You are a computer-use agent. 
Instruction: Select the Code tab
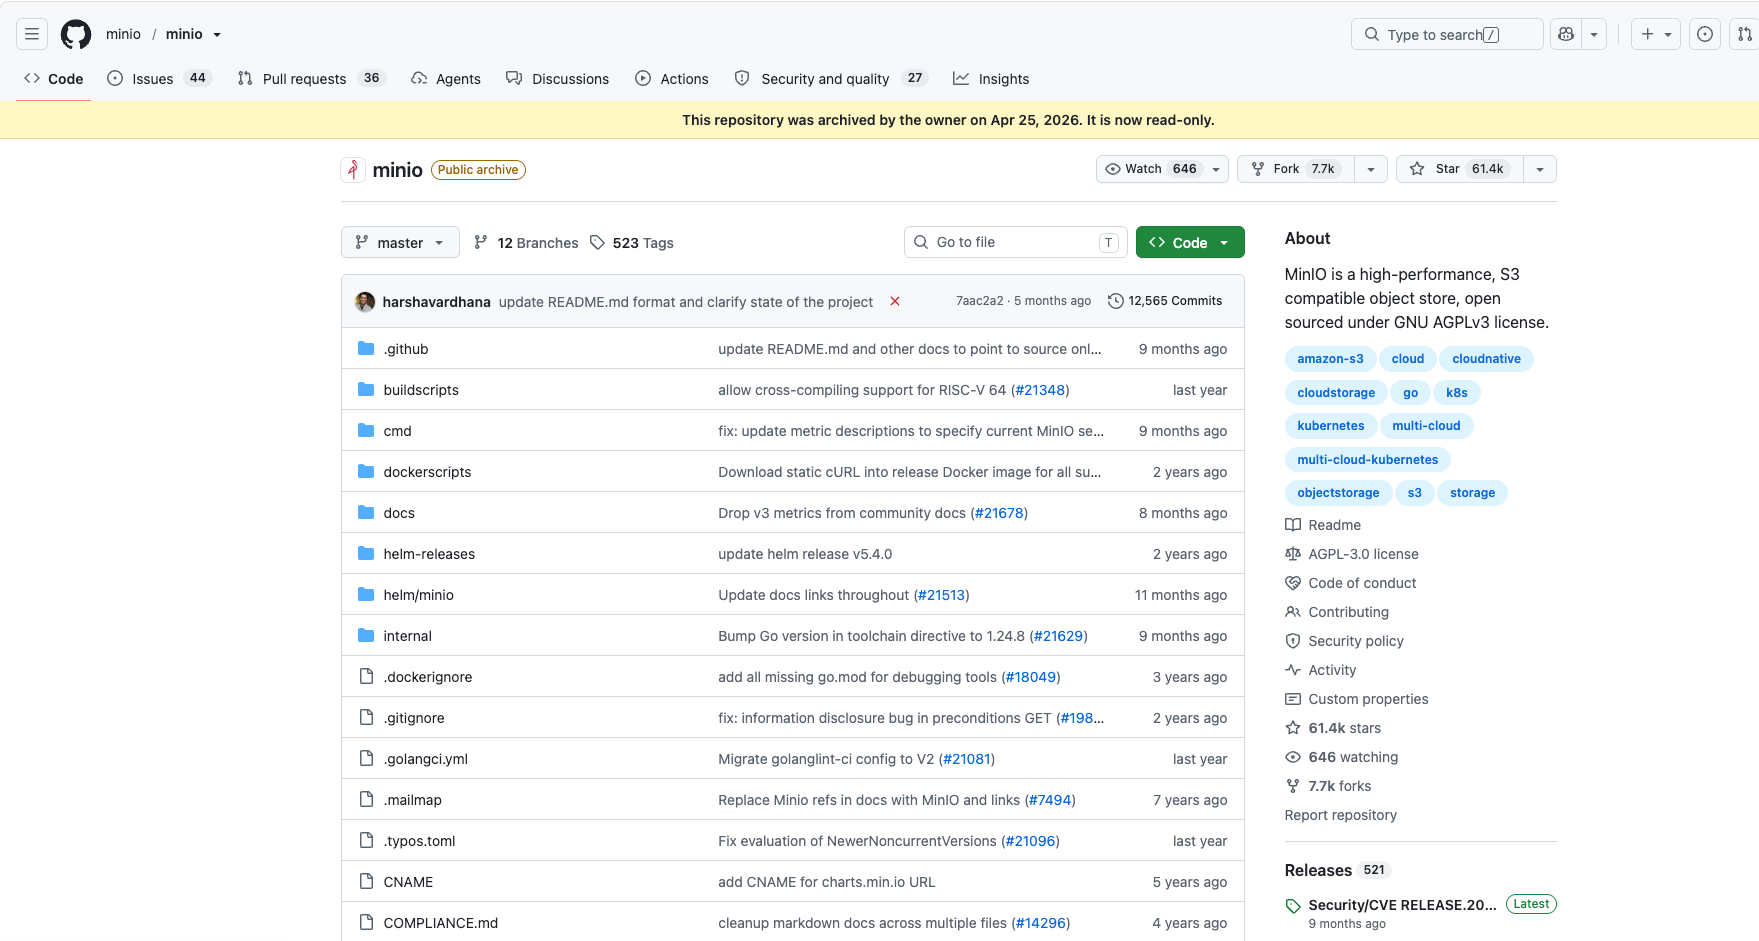click(x=54, y=78)
